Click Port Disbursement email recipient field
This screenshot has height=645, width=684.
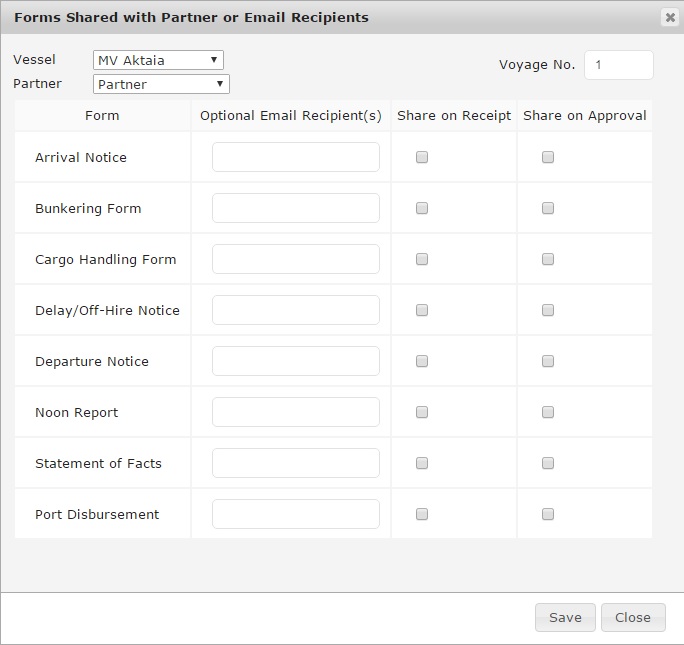click(x=296, y=514)
